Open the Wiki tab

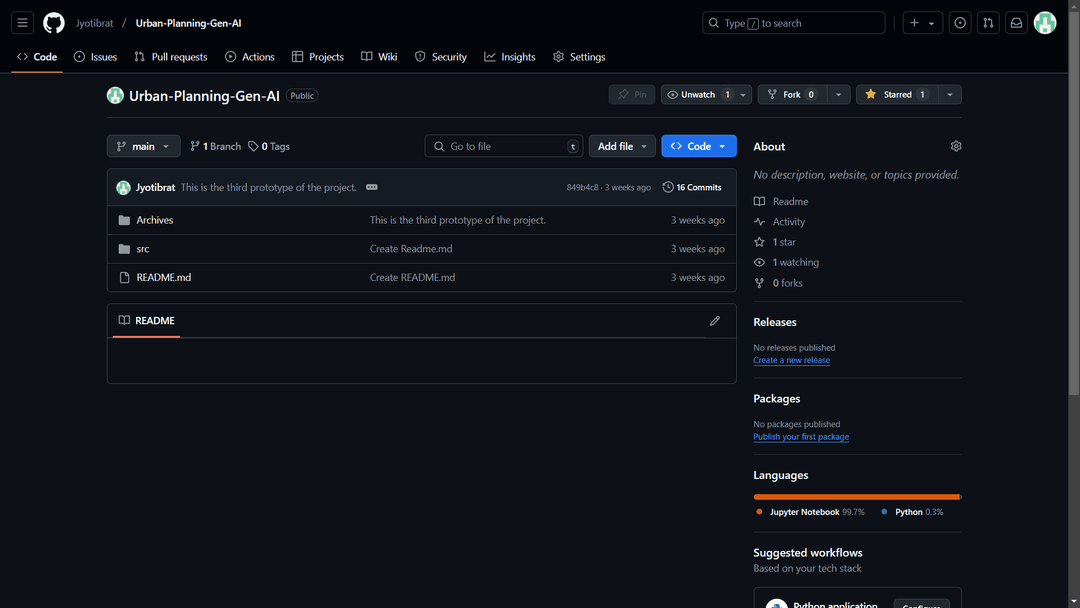pyautogui.click(x=379, y=57)
